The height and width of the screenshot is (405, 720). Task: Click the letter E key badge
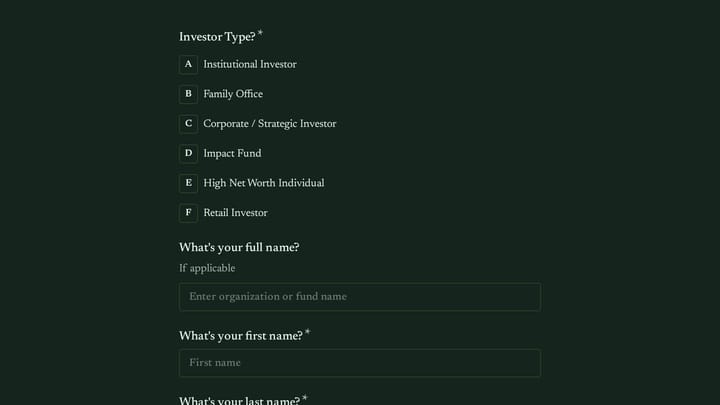188,183
